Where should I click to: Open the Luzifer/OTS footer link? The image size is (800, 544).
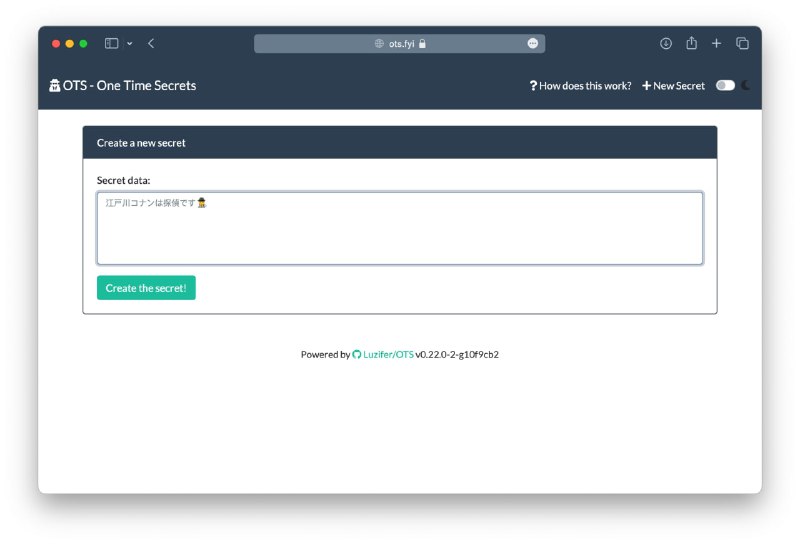click(x=388, y=354)
